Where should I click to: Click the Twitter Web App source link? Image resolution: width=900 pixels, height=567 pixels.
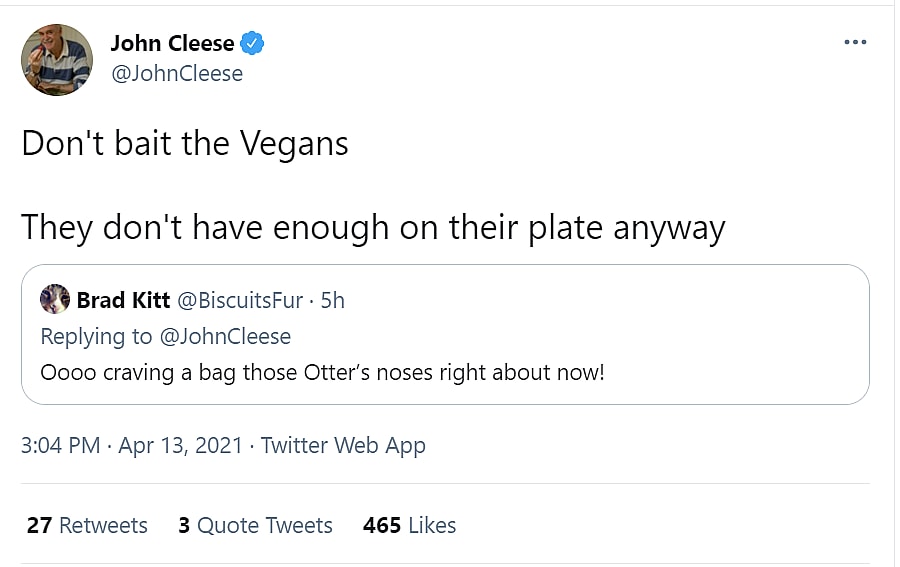(343, 446)
